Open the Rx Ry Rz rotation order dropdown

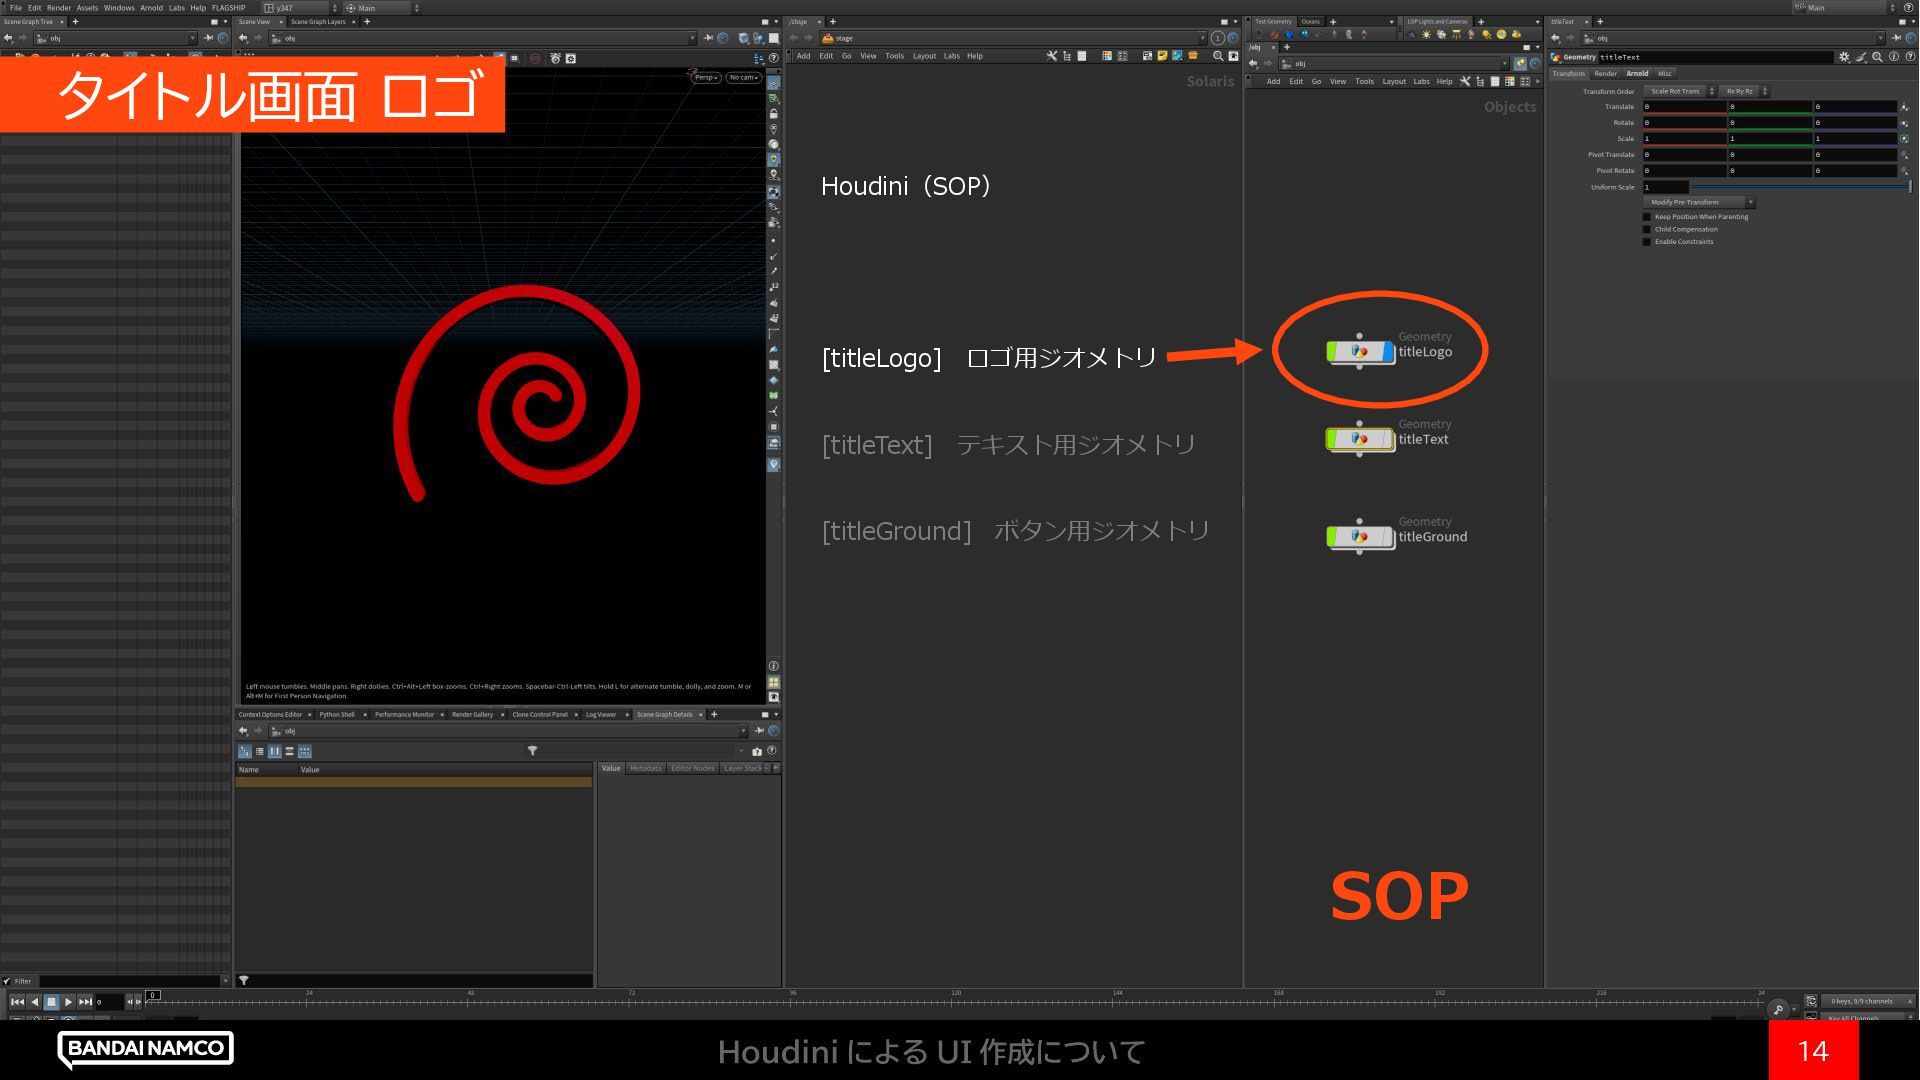click(1743, 91)
